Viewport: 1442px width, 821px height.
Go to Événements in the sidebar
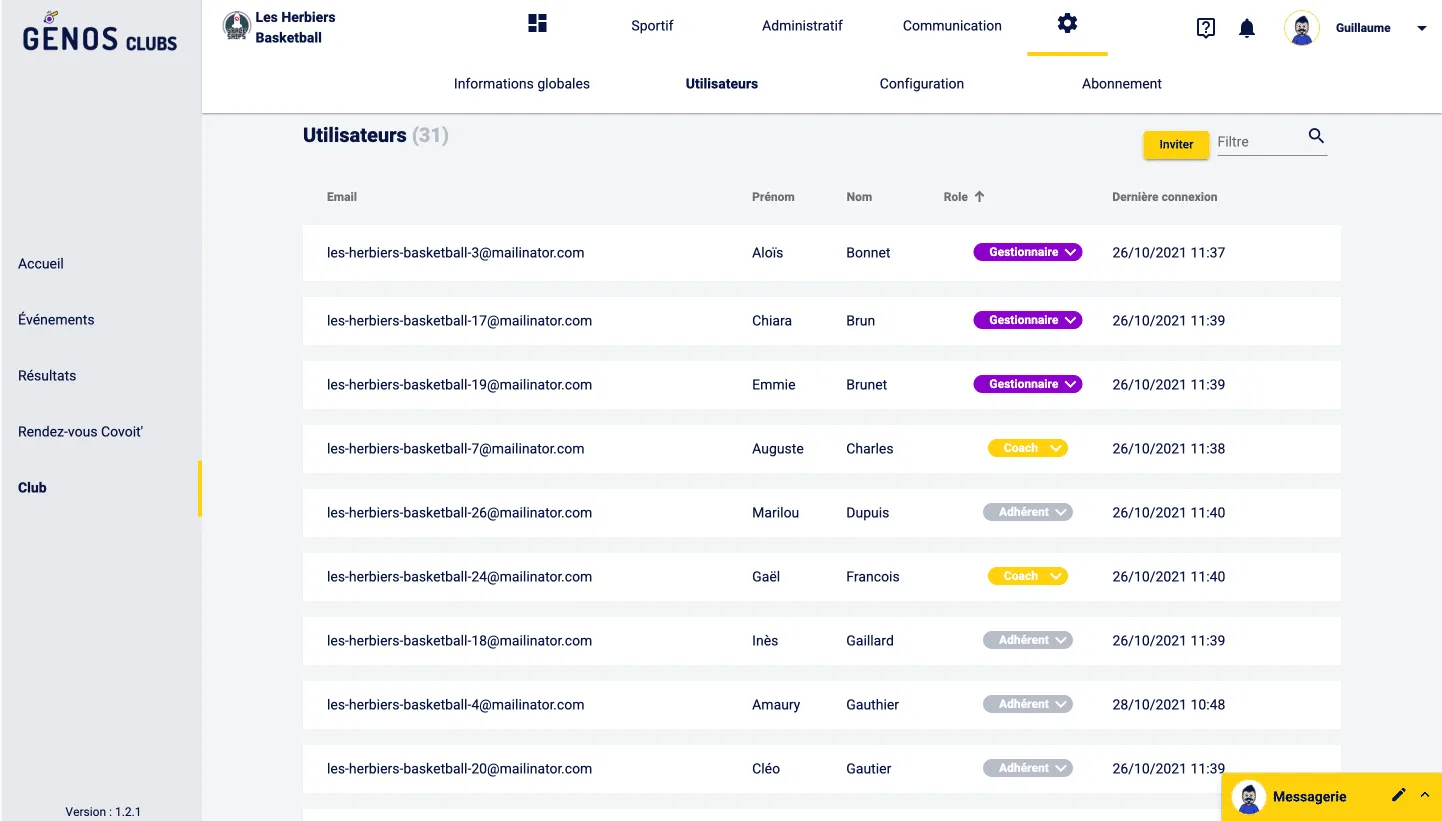[56, 320]
